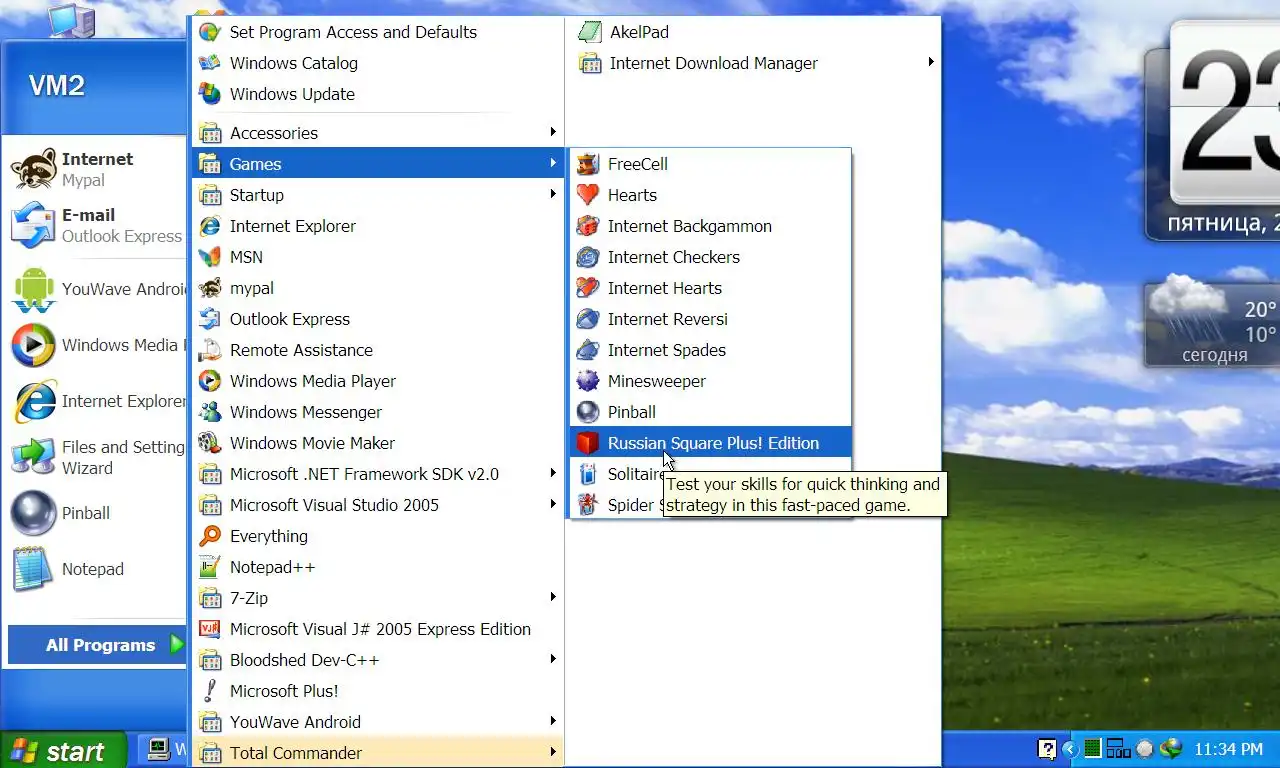
Task: Click the blue windows-layout tray icon
Action: 1118,749
